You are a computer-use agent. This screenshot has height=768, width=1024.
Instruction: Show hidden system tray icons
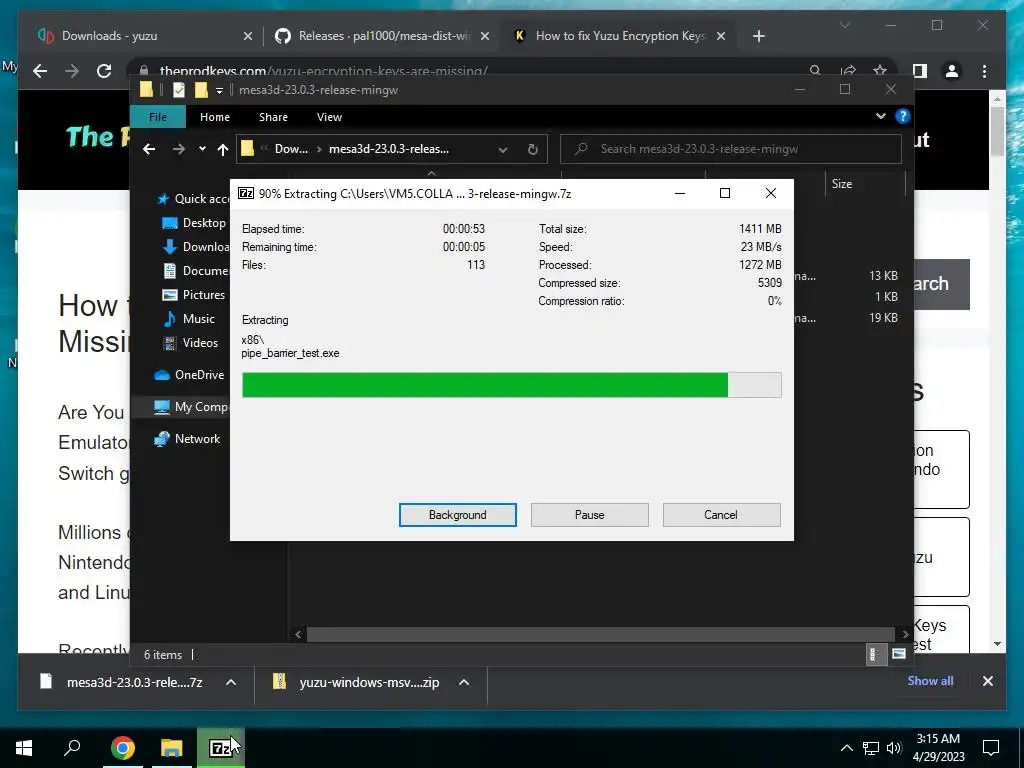[x=846, y=748]
